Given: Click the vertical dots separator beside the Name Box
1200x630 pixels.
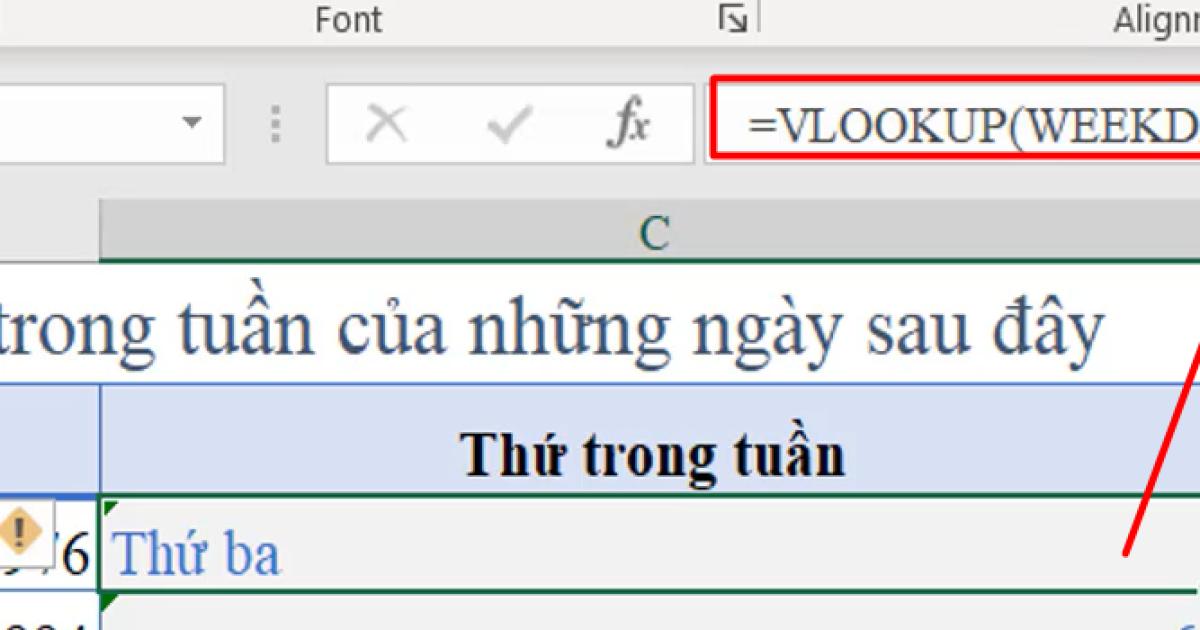Looking at the screenshot, I should coord(275,123).
